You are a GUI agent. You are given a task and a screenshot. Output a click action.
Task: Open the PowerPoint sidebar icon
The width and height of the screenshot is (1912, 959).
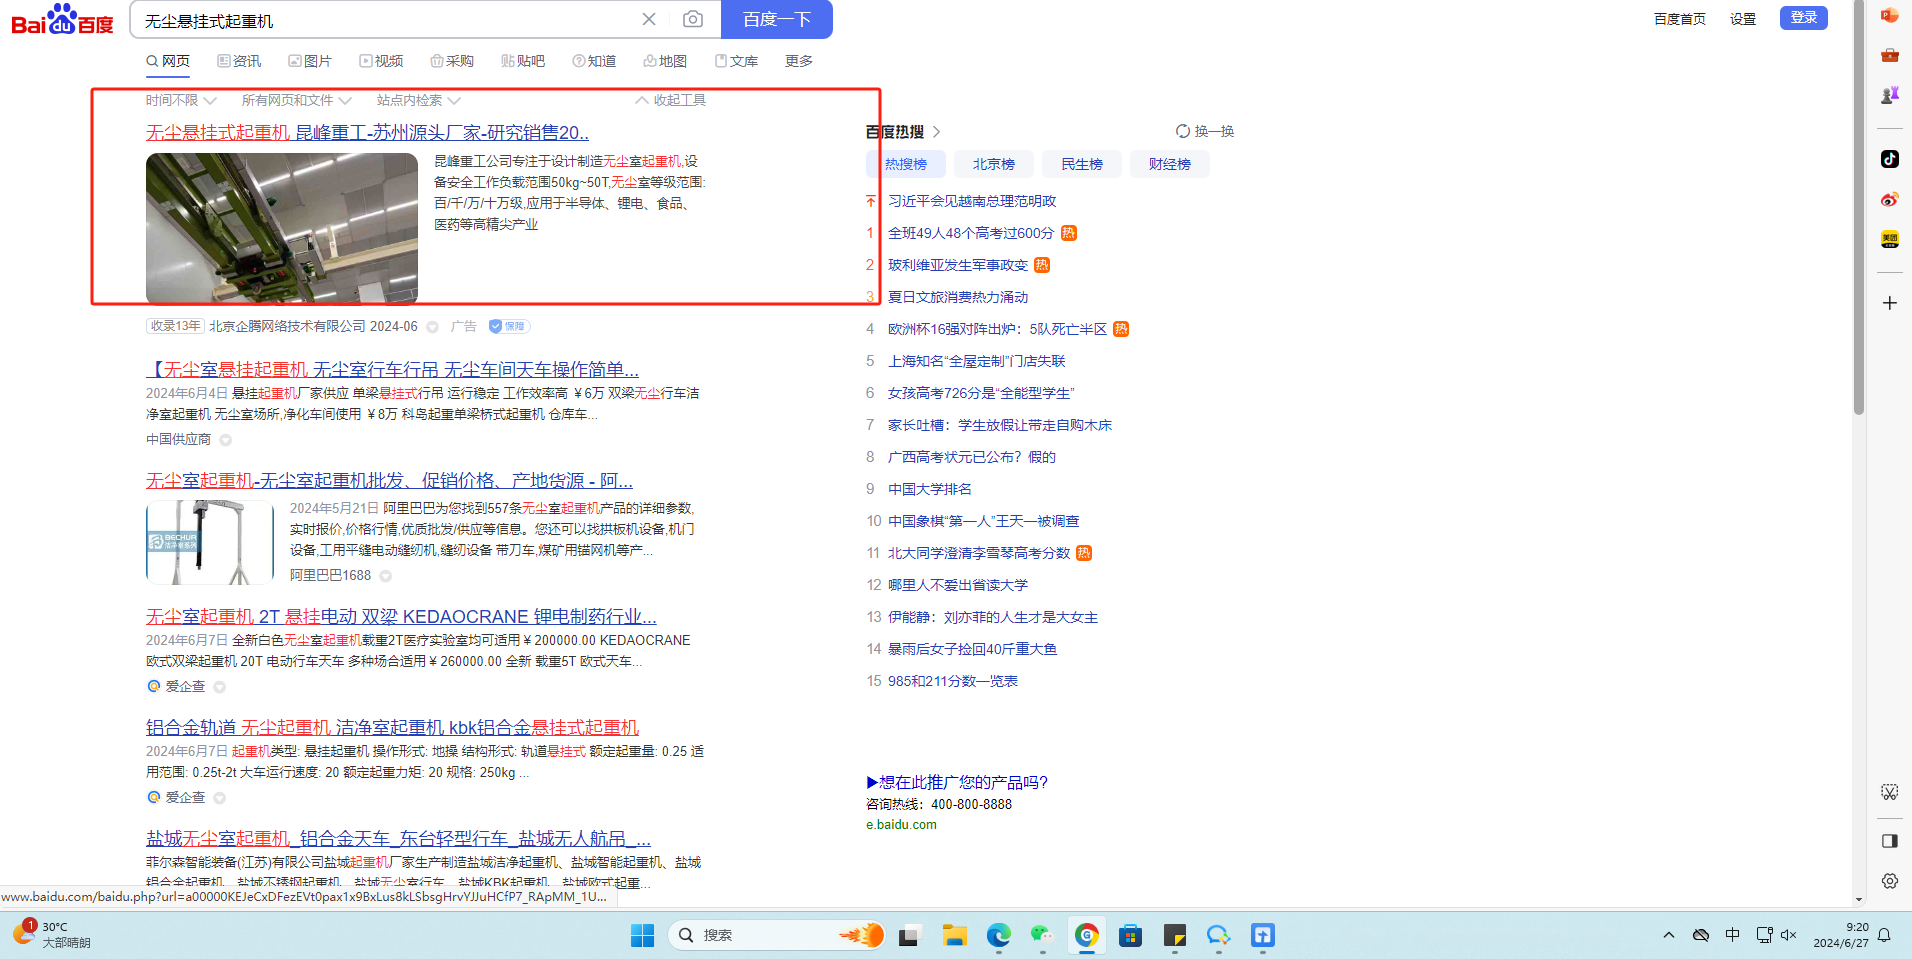coord(1889,15)
